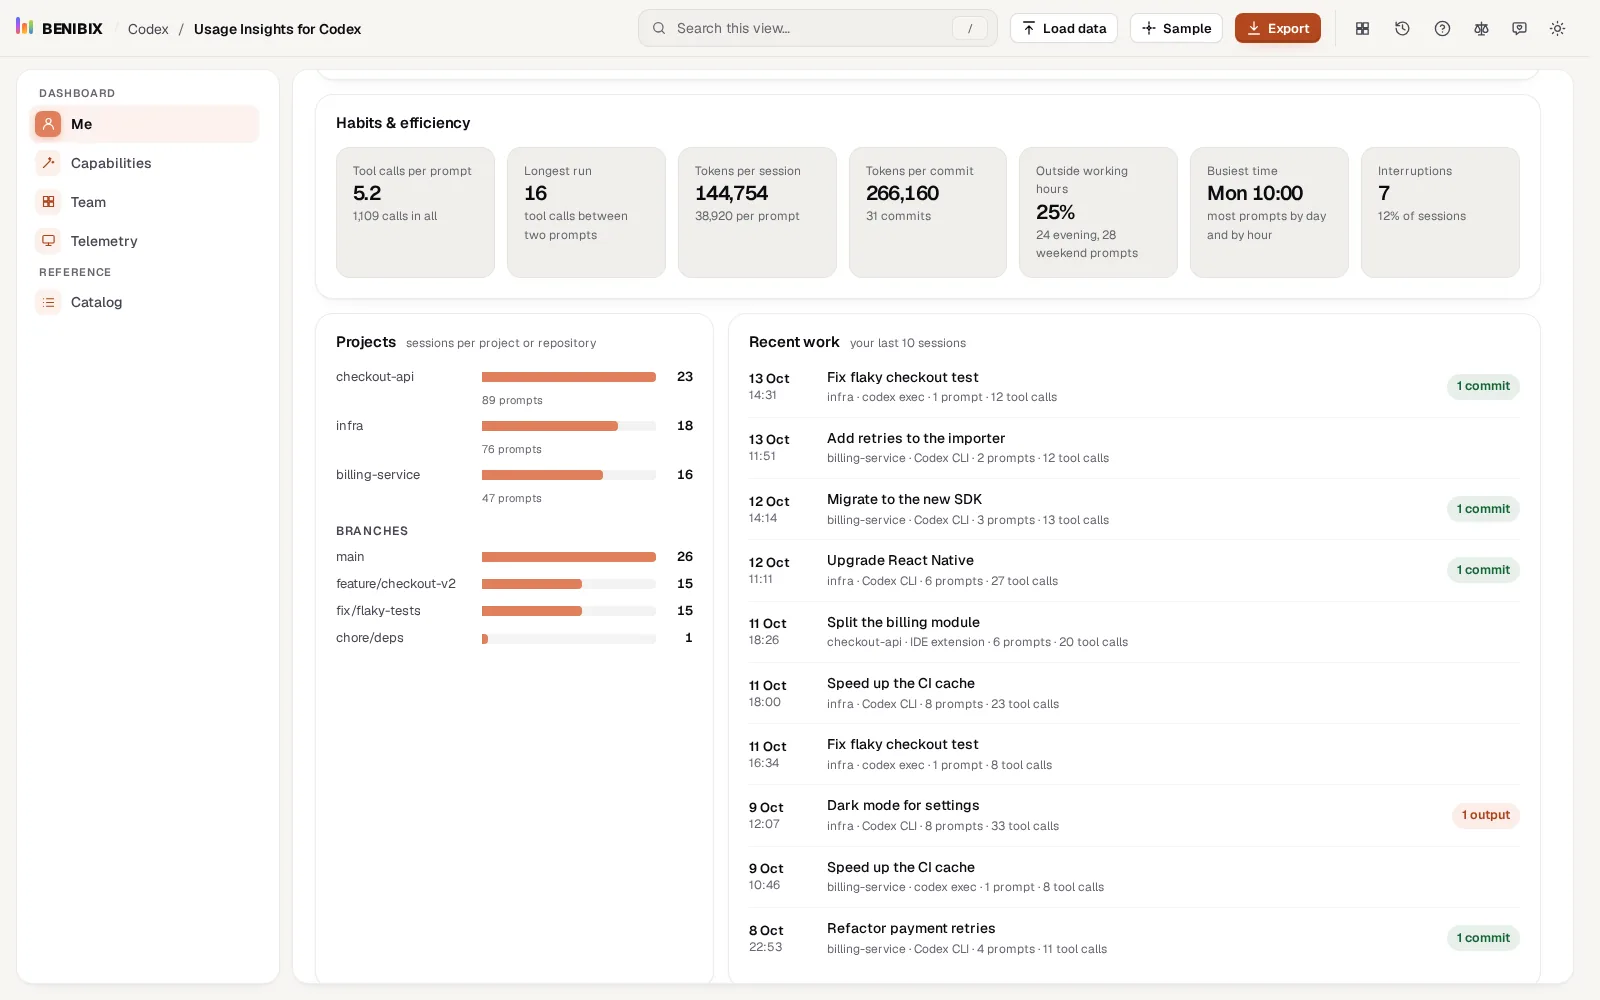Open session 'Add retries to the importer'
This screenshot has width=1600, height=1000.
tap(1134, 448)
